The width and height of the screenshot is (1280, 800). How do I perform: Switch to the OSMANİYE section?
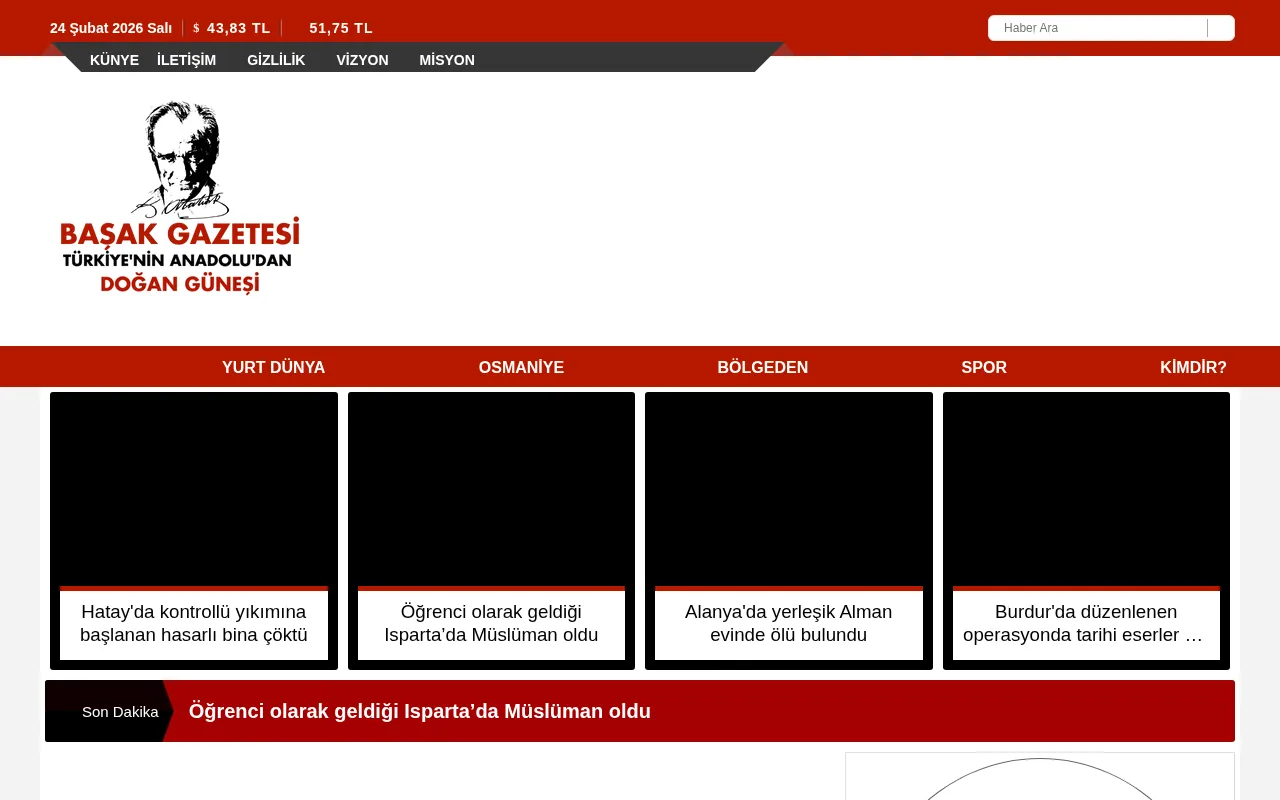(x=521, y=367)
